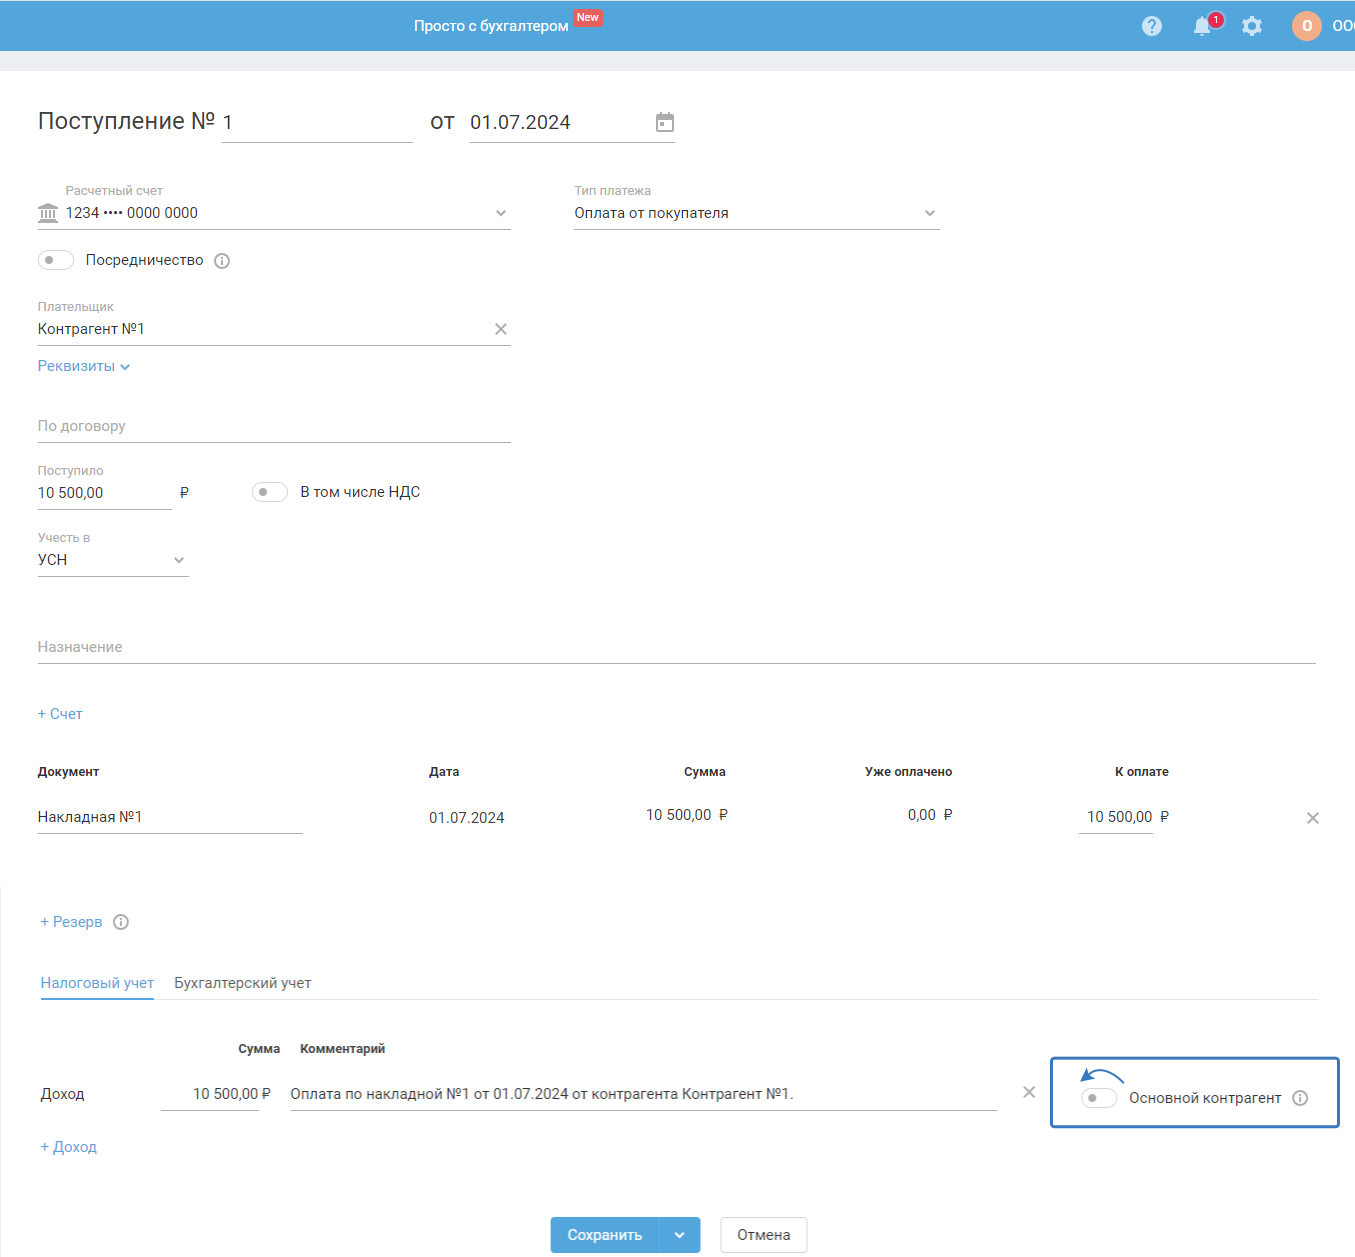
Task: Click into the Назначение input field
Action: click(676, 647)
